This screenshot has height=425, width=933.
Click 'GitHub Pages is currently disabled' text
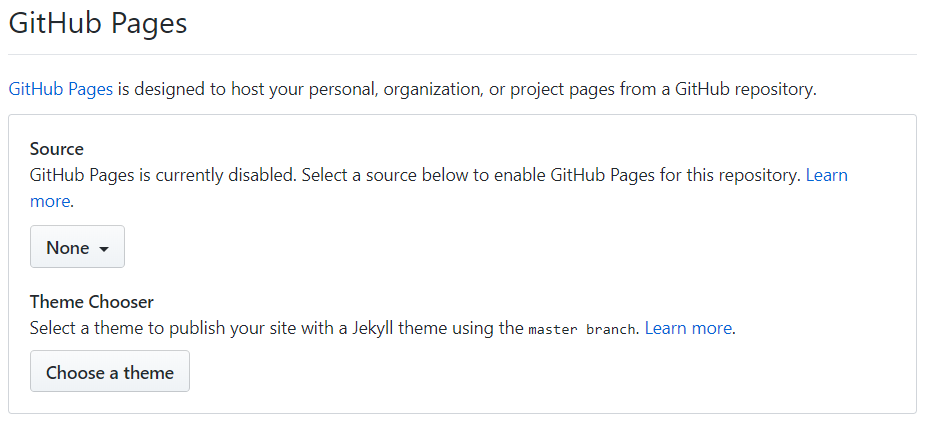pos(162,176)
